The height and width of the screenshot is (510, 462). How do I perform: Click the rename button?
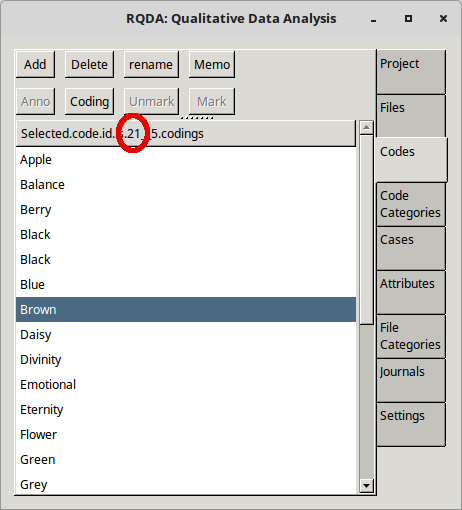point(151,64)
